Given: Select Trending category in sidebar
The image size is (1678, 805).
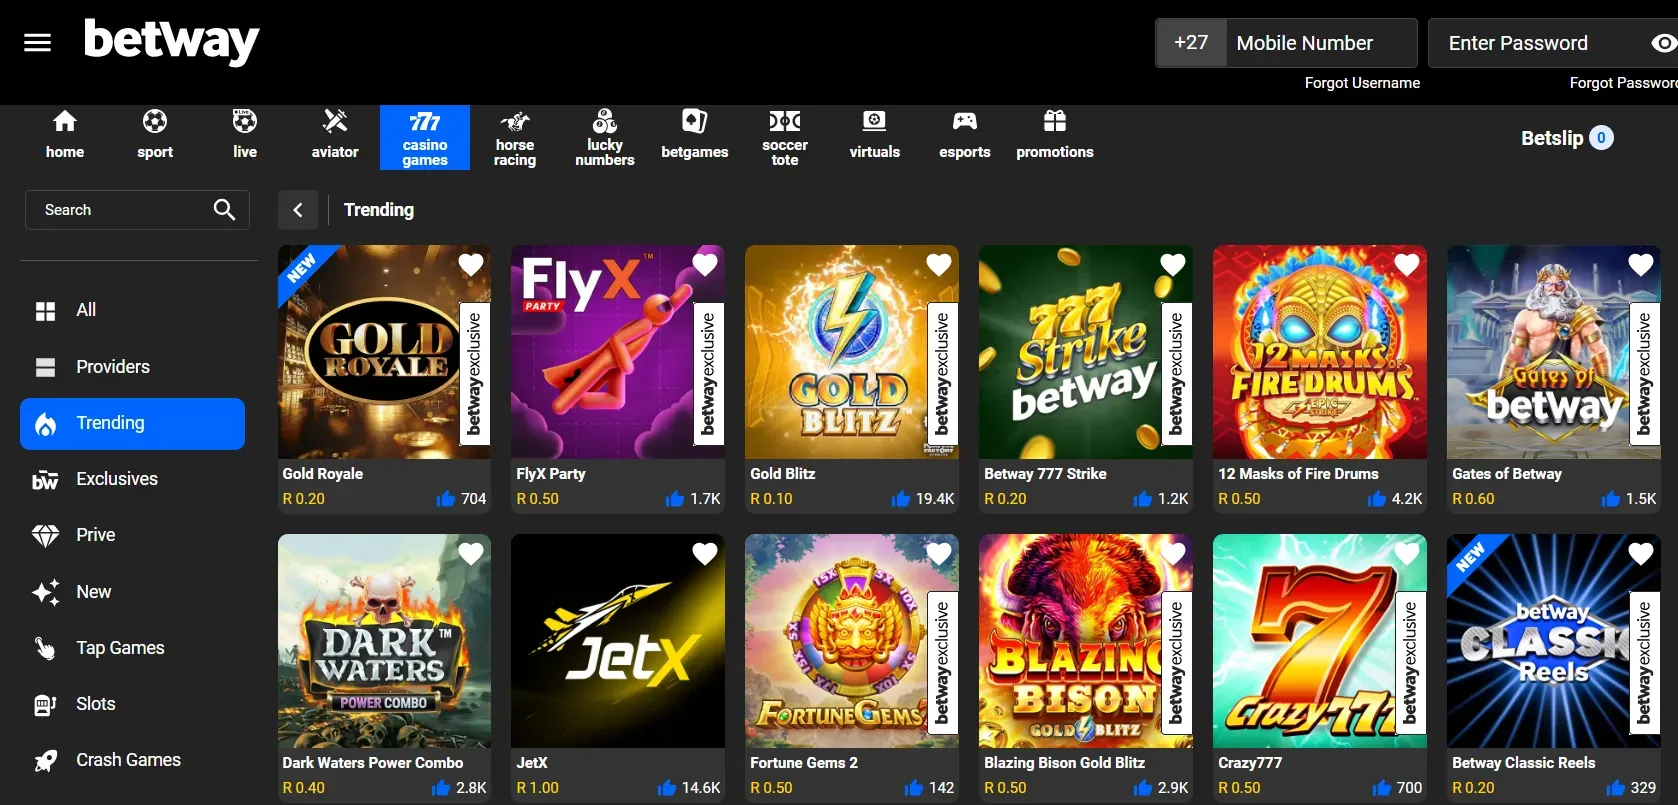Looking at the screenshot, I should 132,424.
